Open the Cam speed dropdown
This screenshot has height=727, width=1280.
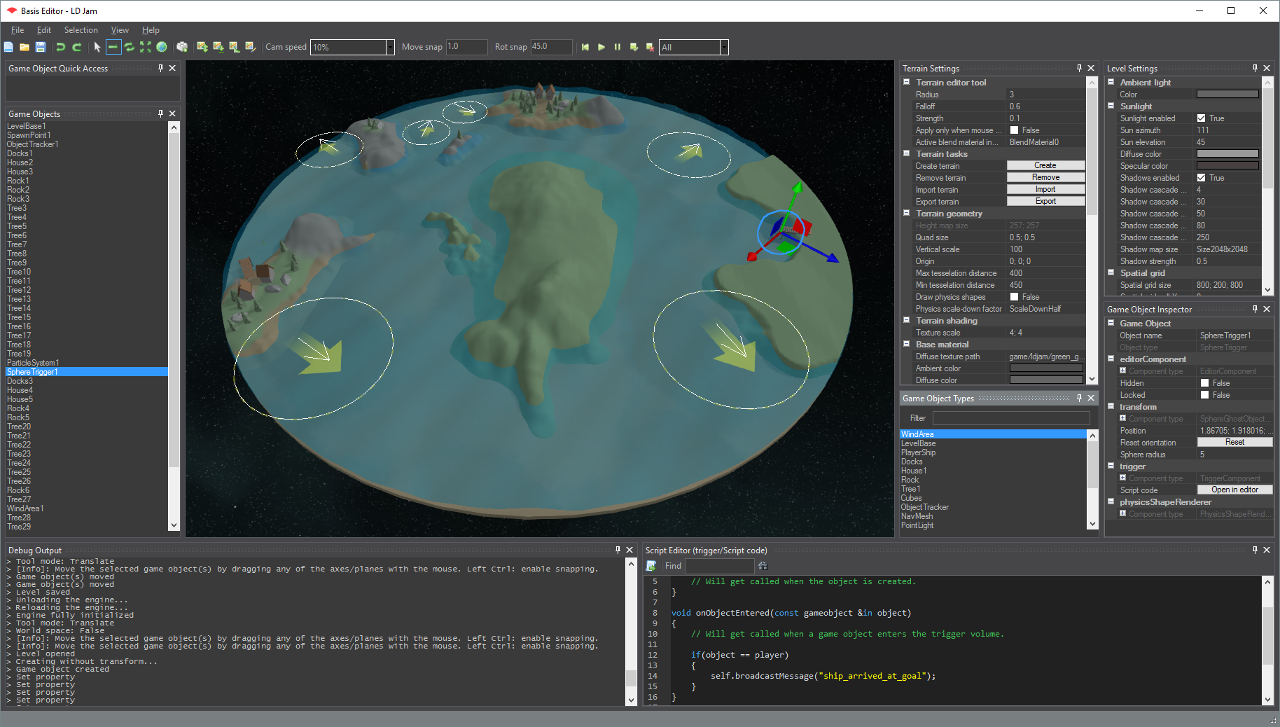pos(390,47)
